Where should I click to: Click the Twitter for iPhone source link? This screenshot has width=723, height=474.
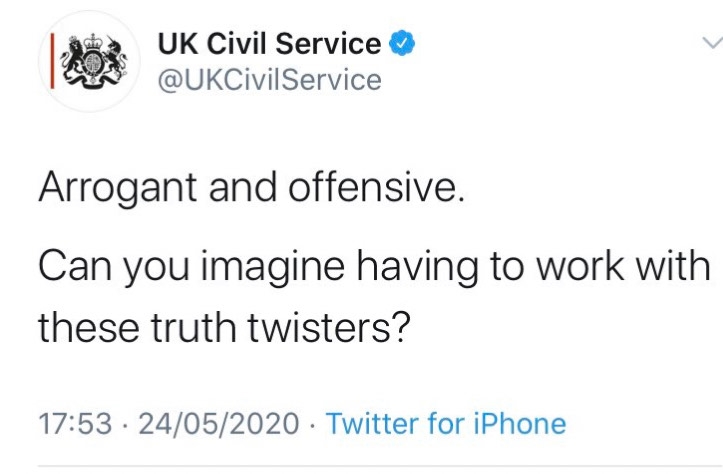tap(446, 423)
